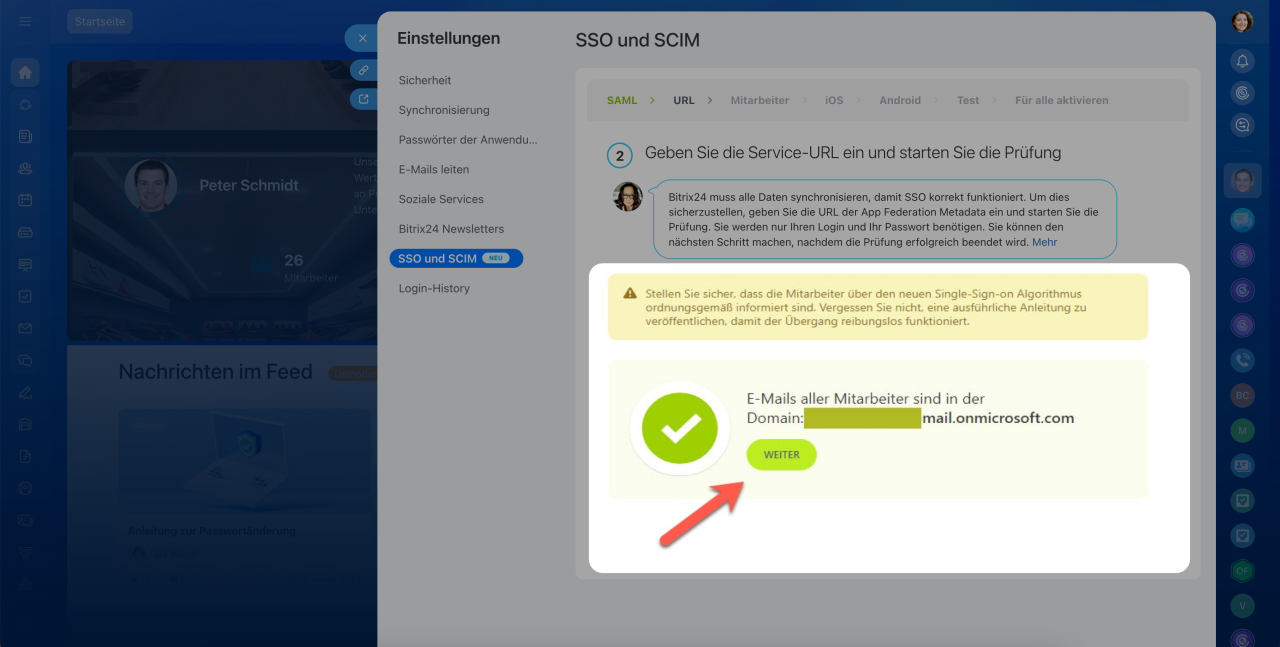Open the contact card icon in right bar
Screen dimensions: 1280x647
(x=1242, y=465)
